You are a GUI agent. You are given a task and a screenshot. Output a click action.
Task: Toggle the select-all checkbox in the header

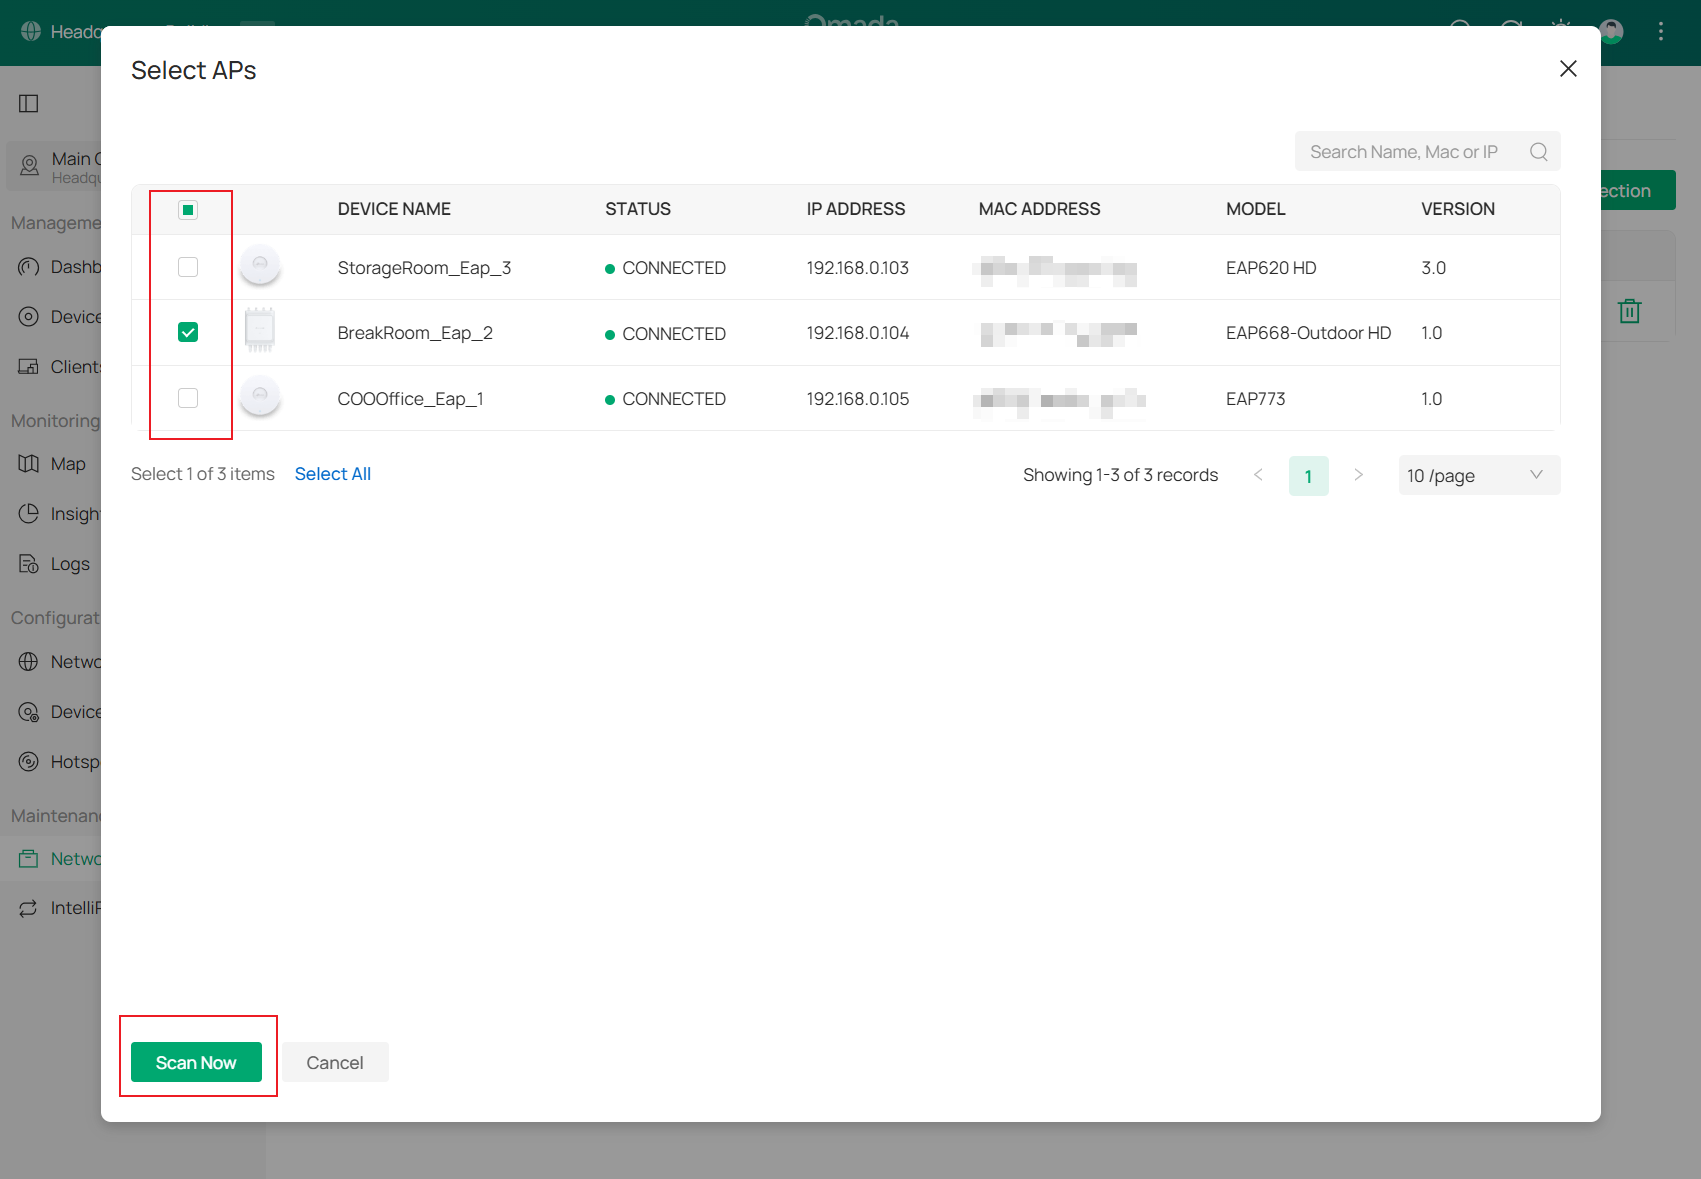point(188,209)
